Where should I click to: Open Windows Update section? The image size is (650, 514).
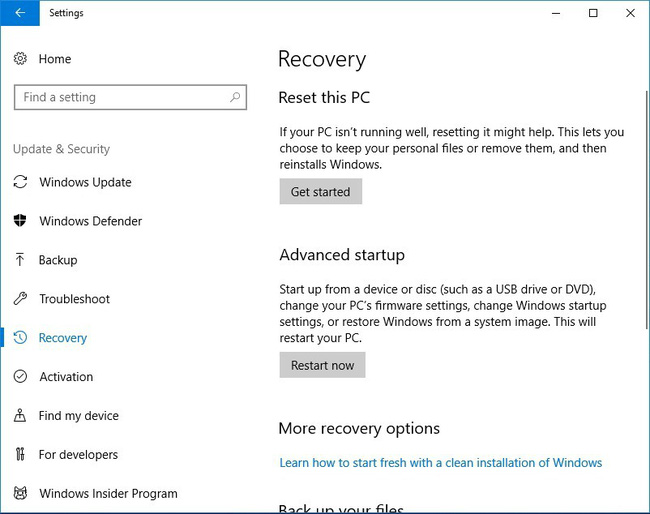(85, 182)
